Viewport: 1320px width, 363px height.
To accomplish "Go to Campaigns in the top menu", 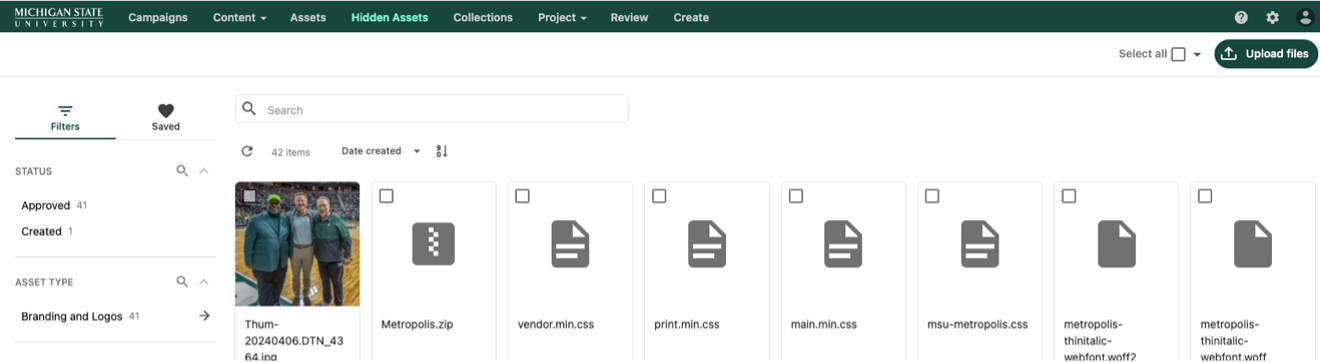I will pyautogui.click(x=158, y=17).
